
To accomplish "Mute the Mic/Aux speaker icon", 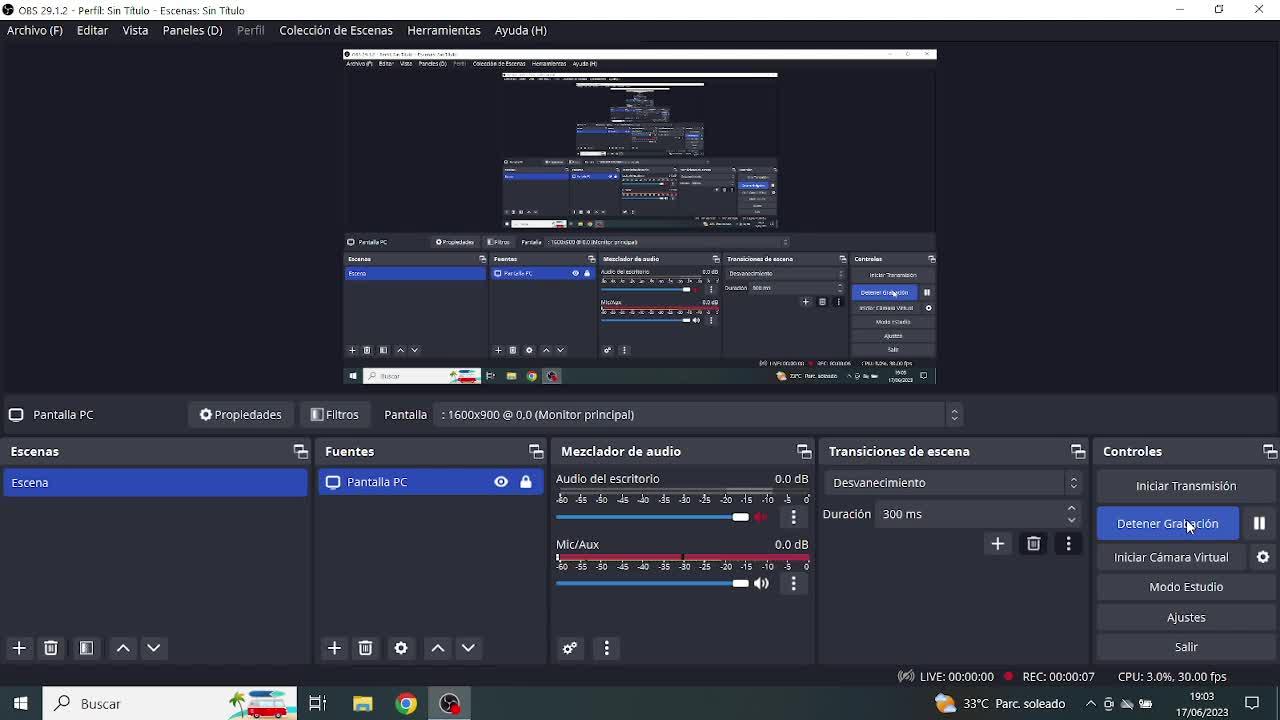I will point(761,583).
